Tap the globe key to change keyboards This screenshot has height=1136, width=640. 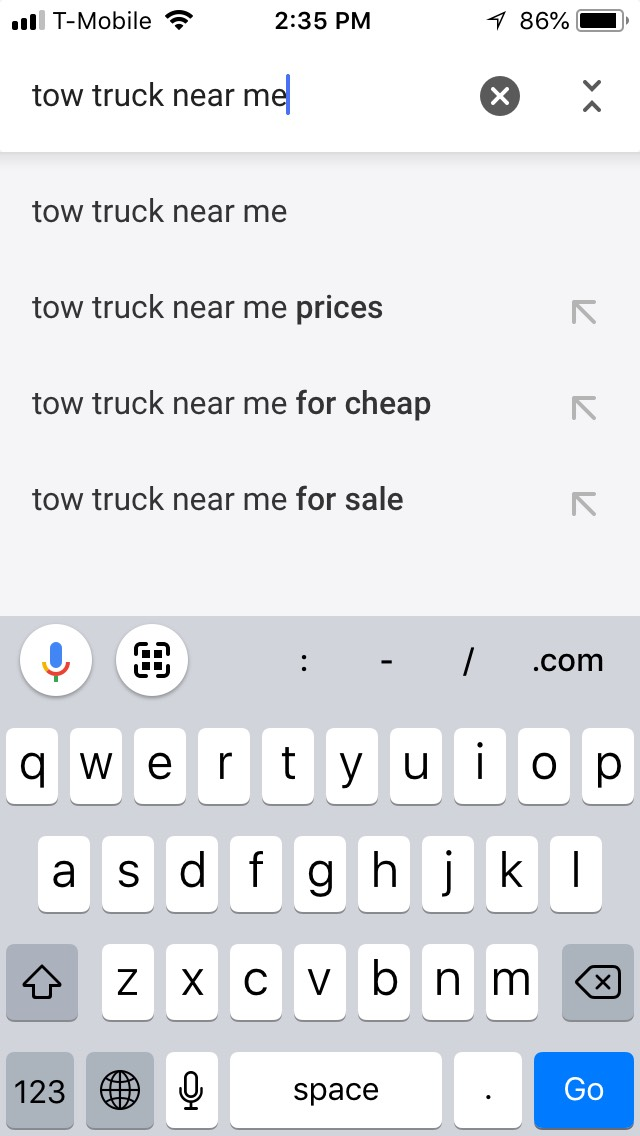pyautogui.click(x=120, y=1090)
